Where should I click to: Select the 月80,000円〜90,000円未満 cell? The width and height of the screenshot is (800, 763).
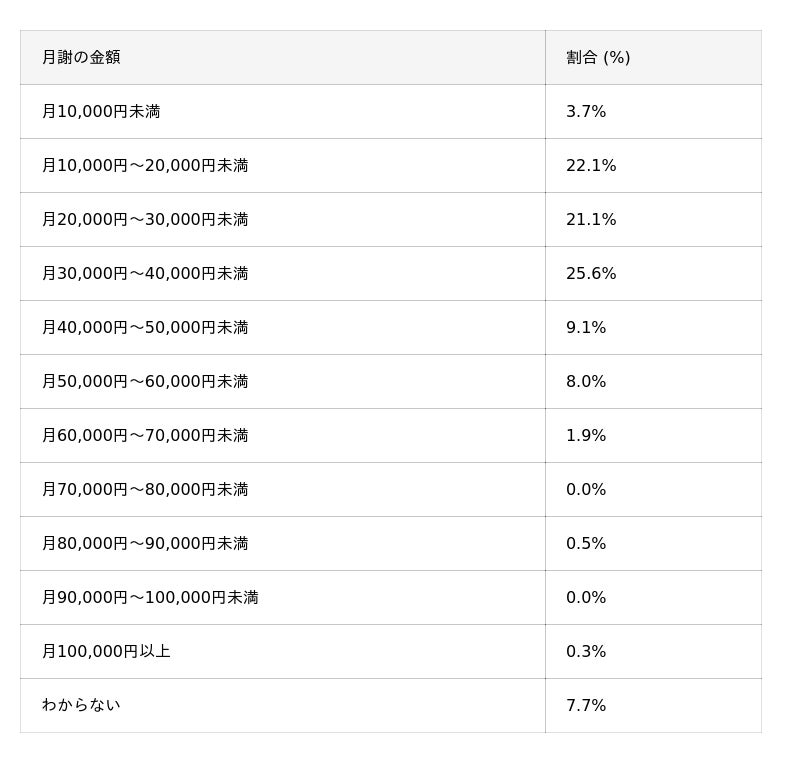coord(145,543)
